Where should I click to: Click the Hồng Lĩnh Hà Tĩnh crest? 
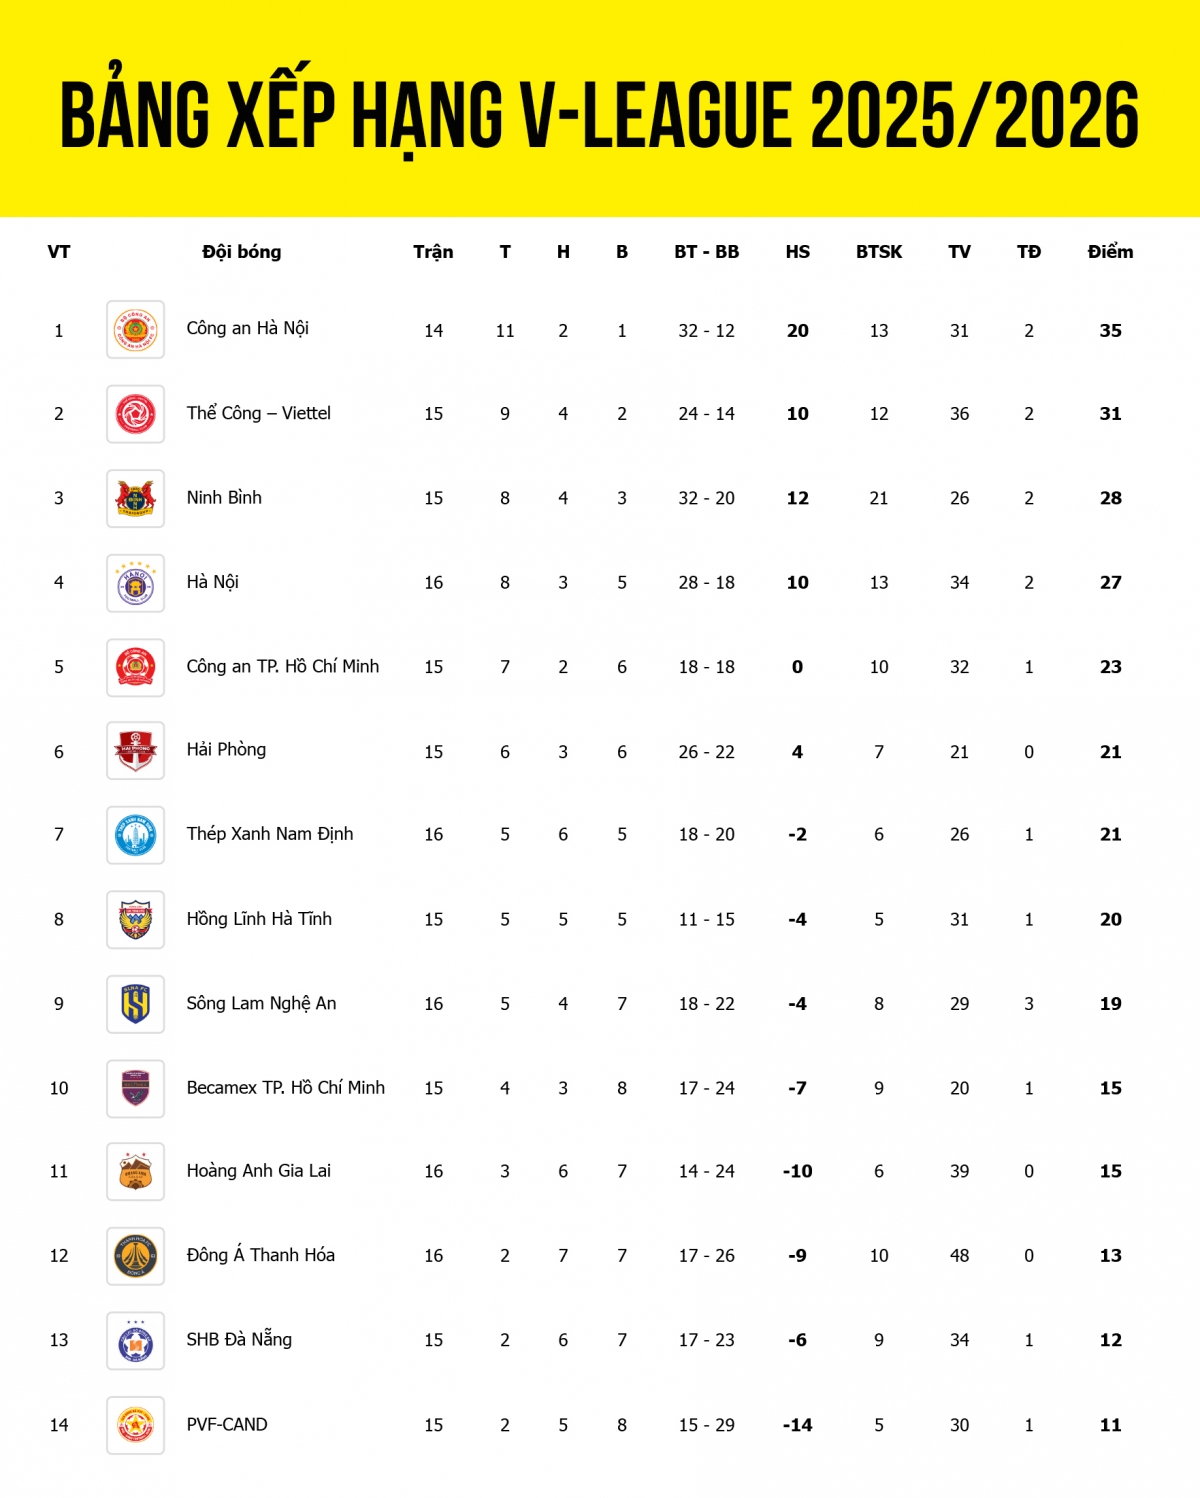(136, 920)
